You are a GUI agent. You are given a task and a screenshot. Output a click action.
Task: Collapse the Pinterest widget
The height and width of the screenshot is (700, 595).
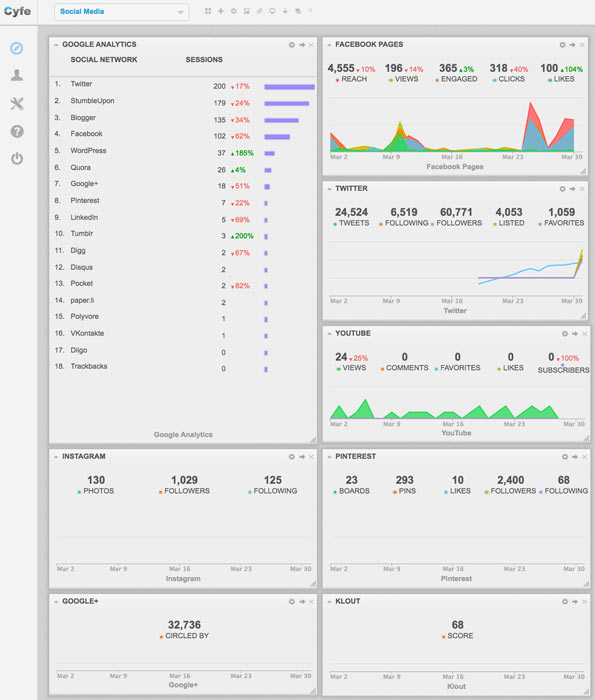click(x=329, y=457)
